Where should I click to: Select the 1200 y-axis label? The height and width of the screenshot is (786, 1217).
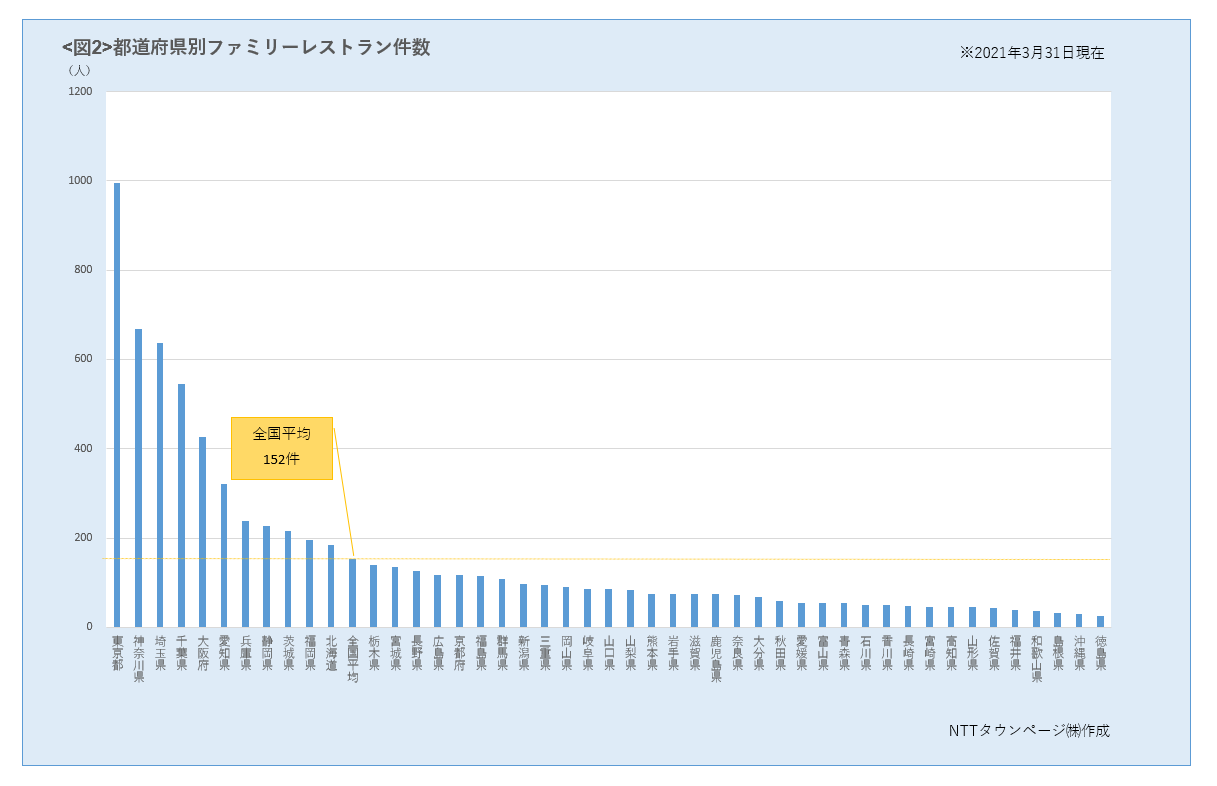[x=80, y=92]
